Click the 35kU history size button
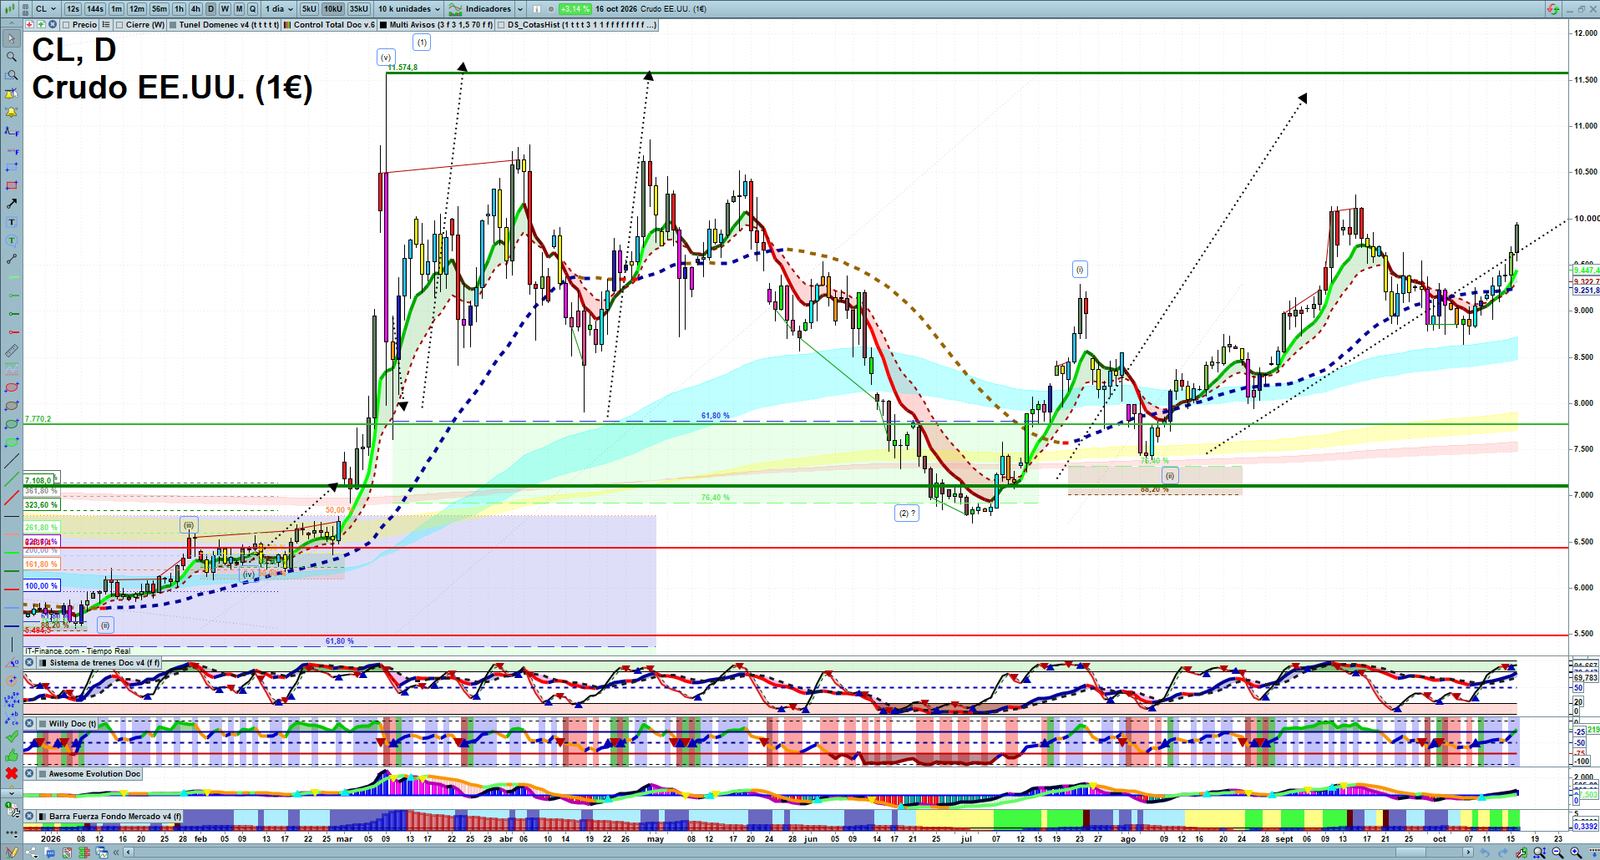The width and height of the screenshot is (1600, 860). 358,9
